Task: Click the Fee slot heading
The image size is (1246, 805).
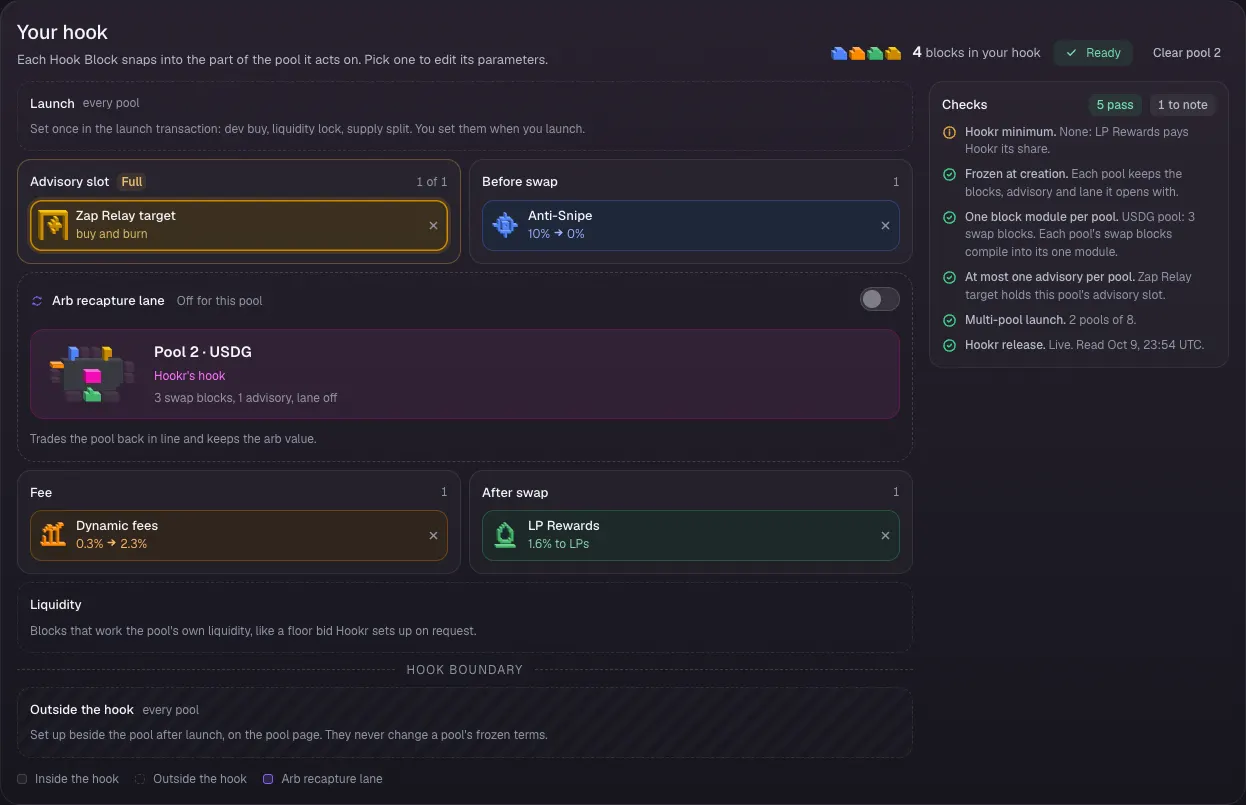Action: [x=41, y=492]
